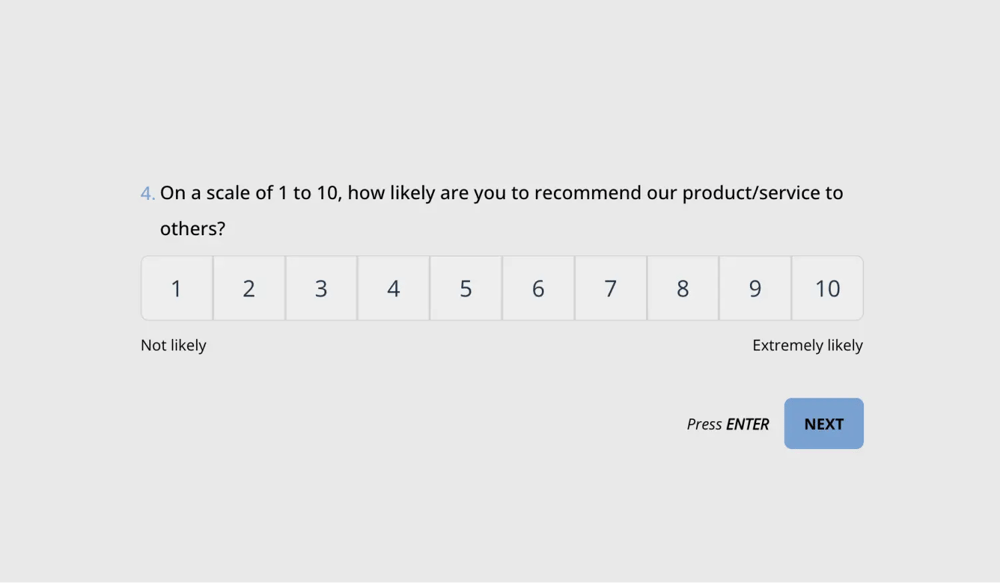
Task: Click the NEXT button
Action: tap(823, 424)
